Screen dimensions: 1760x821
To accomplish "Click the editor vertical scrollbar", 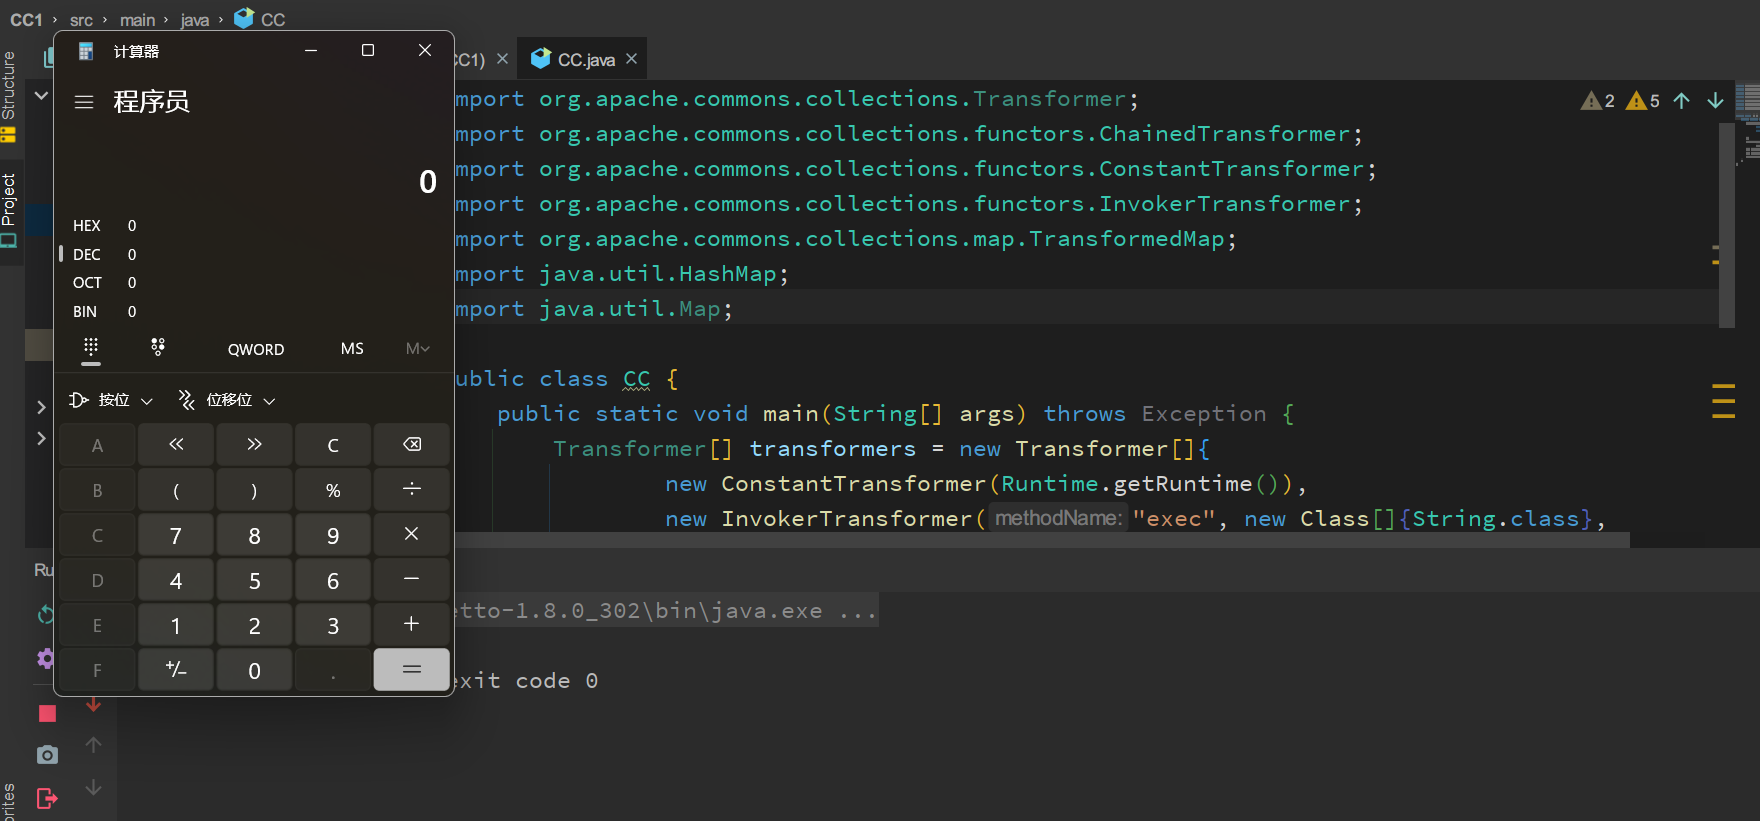I will pyautogui.click(x=1726, y=225).
